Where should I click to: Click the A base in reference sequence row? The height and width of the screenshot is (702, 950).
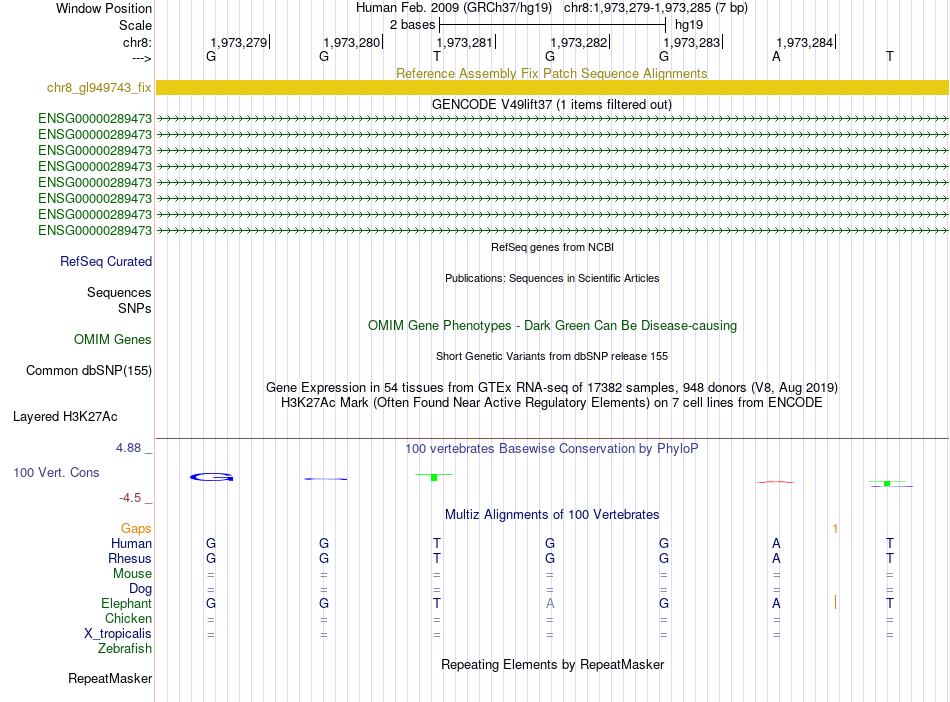tap(776, 57)
